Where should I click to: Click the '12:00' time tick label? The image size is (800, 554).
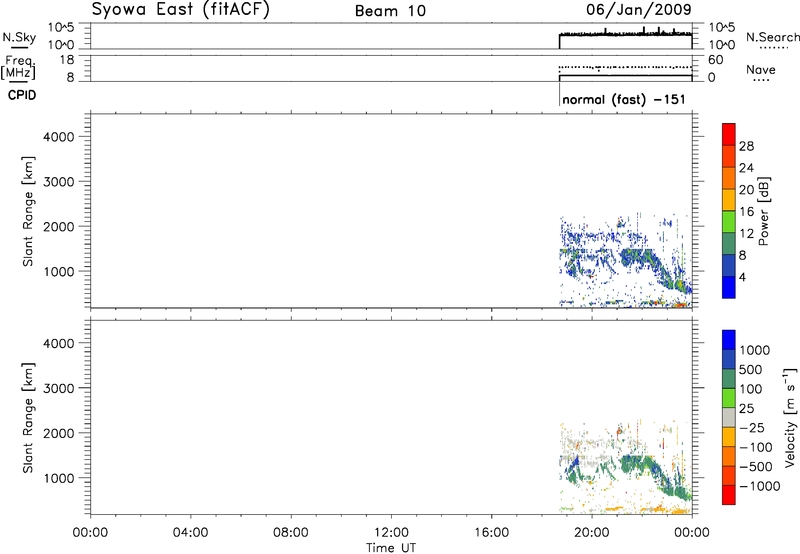[391, 533]
